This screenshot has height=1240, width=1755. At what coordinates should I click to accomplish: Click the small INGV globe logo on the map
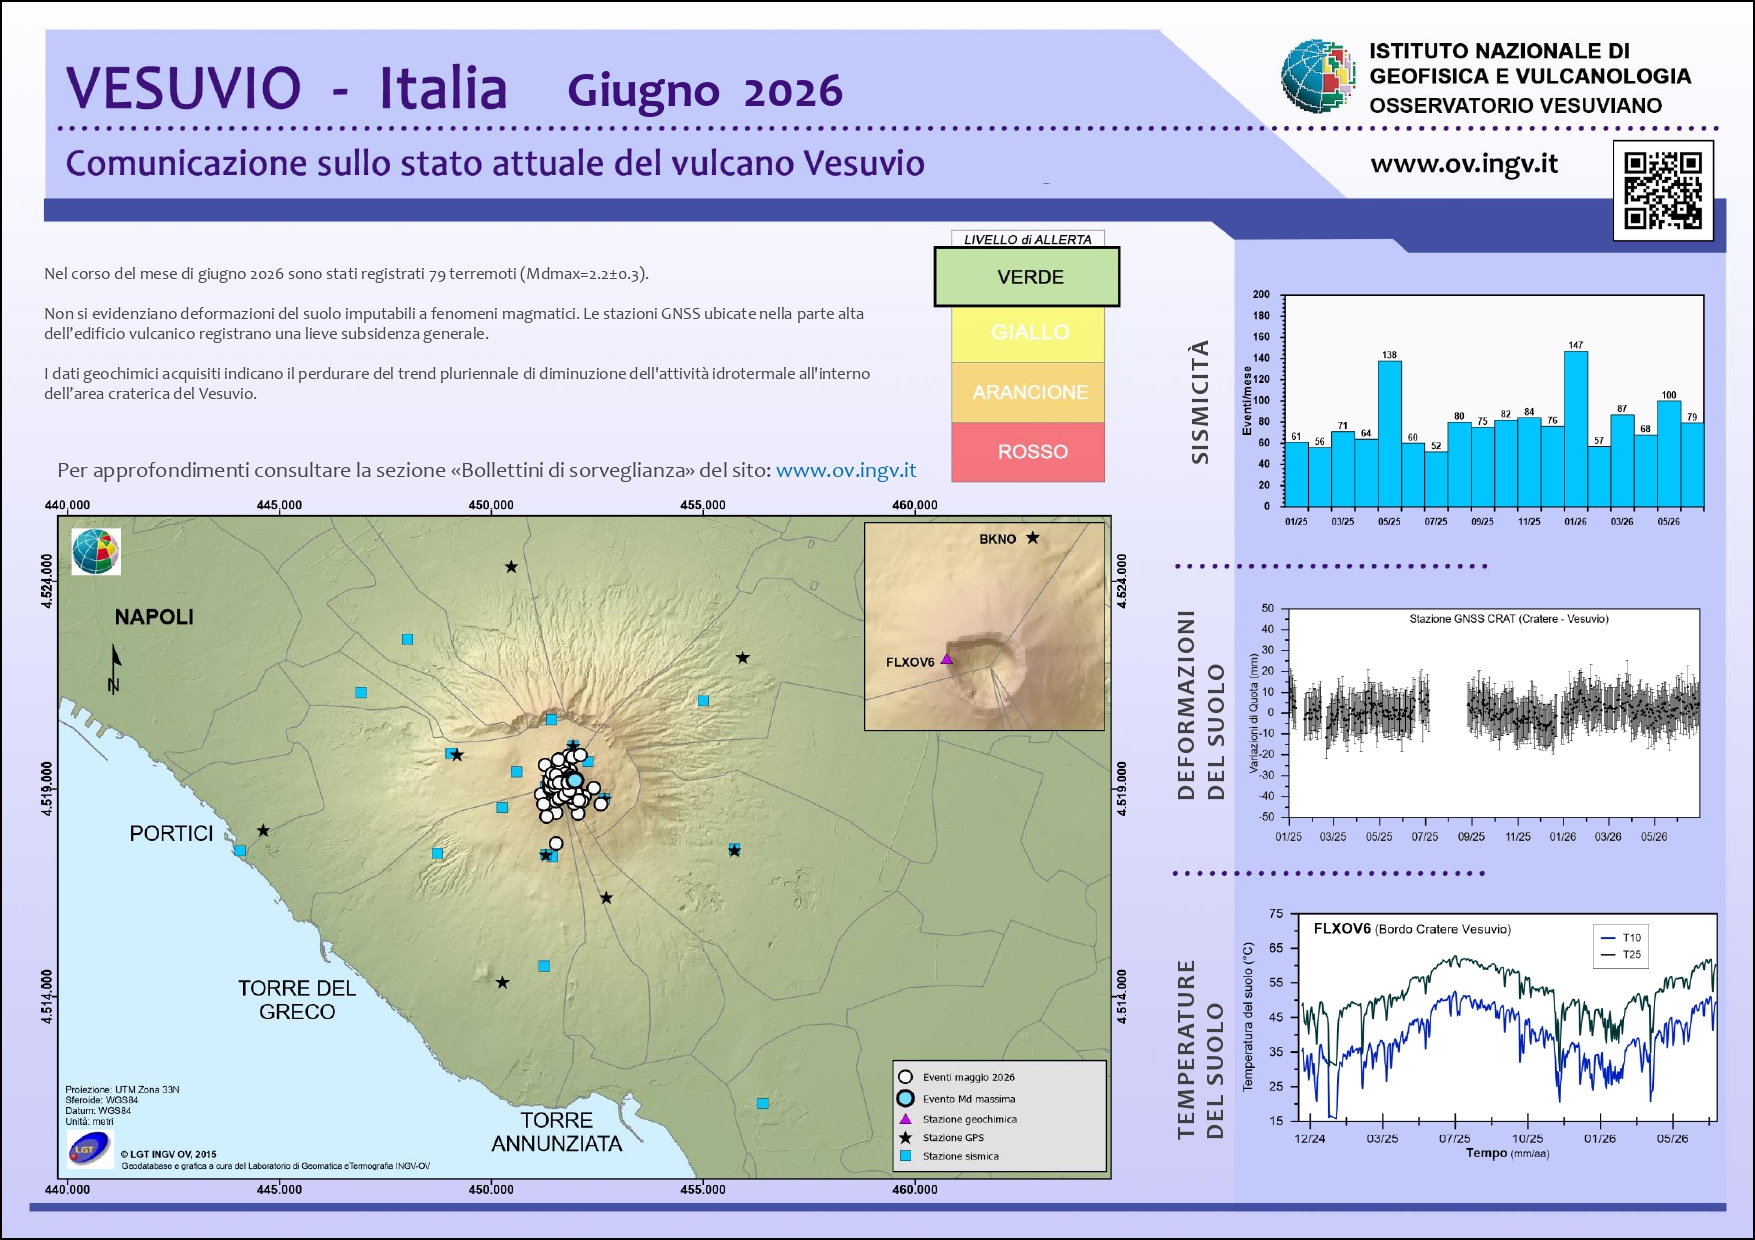(96, 551)
